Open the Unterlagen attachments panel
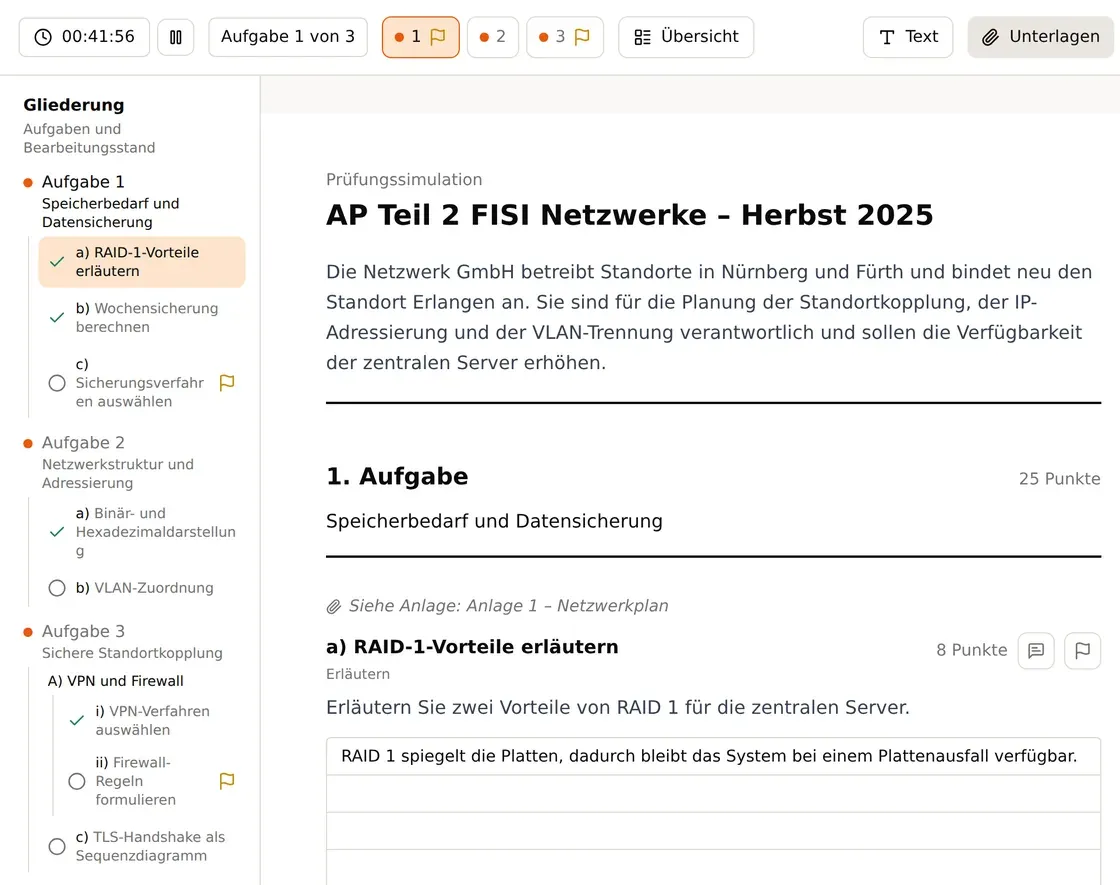The height and width of the screenshot is (885, 1120). pos(1041,37)
